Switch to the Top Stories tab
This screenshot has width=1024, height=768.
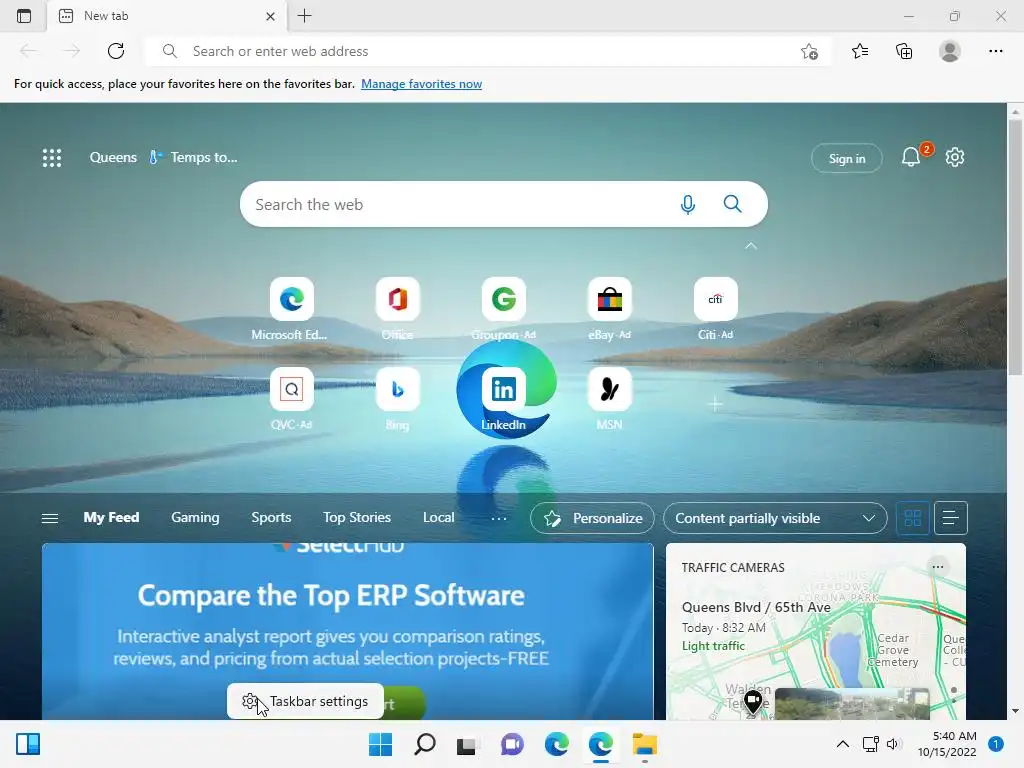tap(357, 517)
